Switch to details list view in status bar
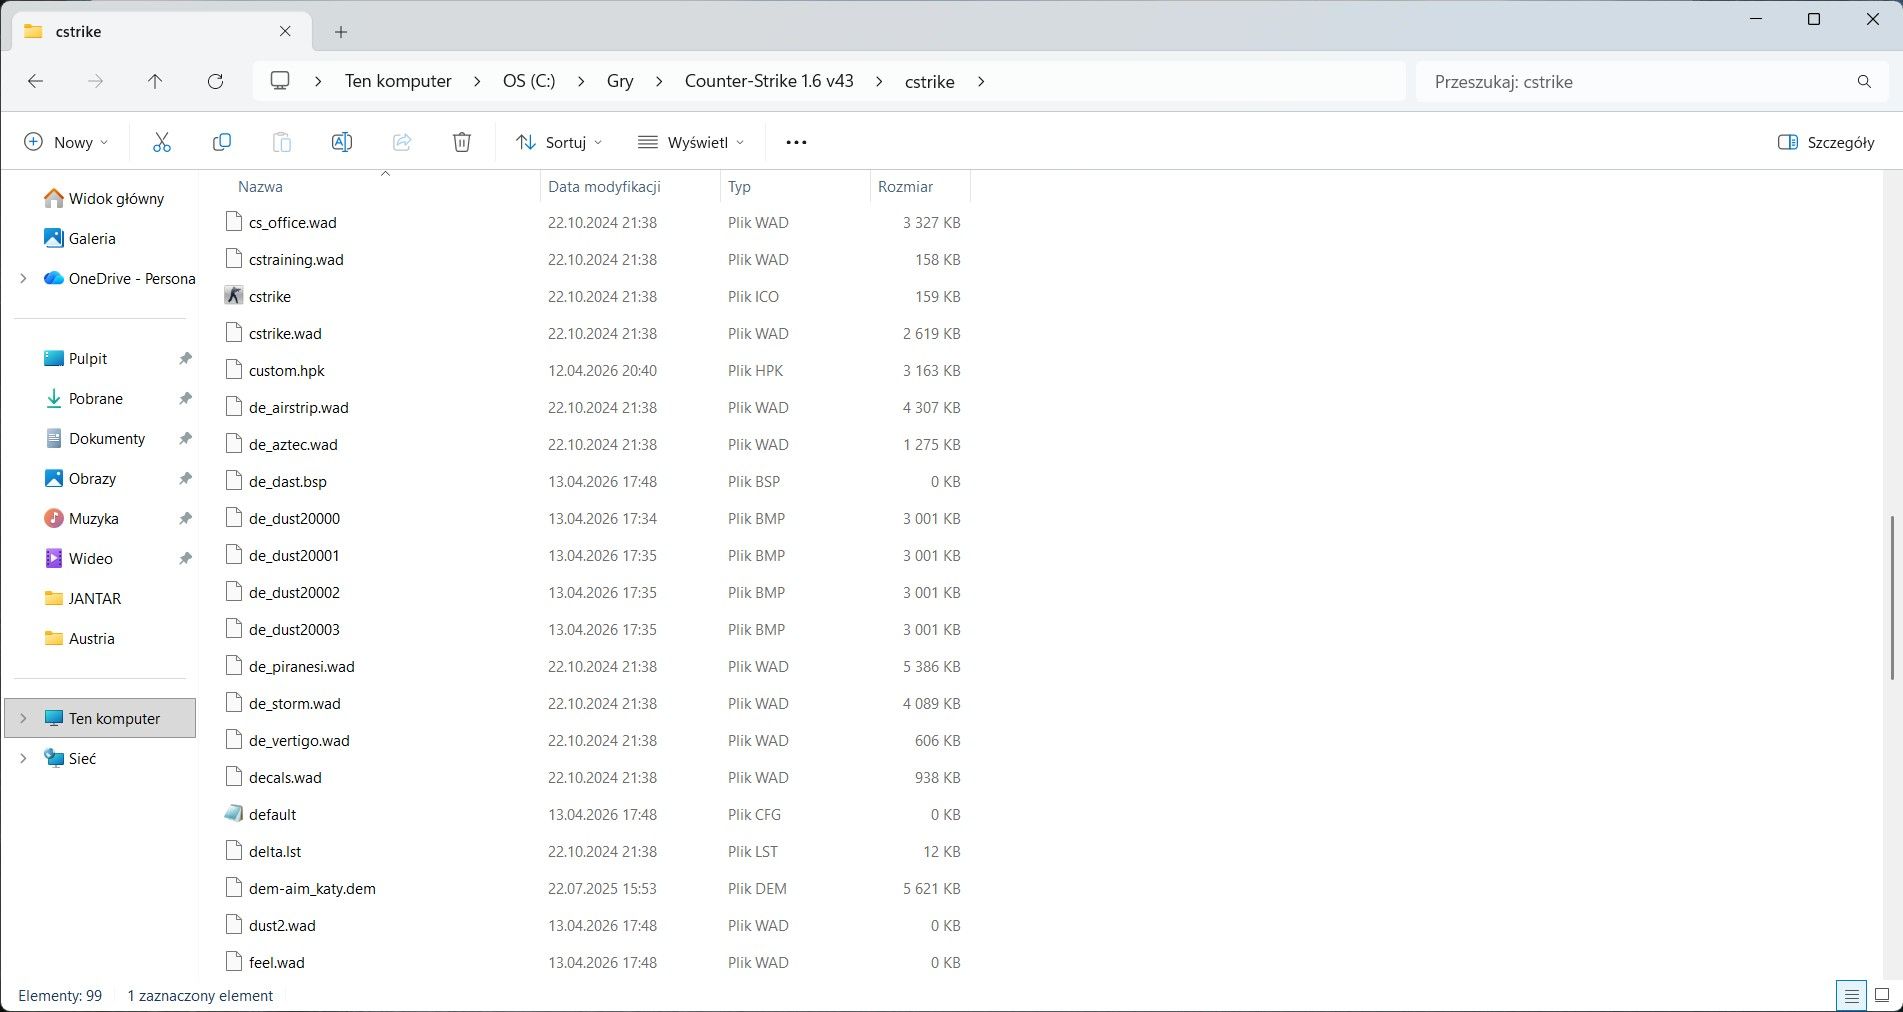The width and height of the screenshot is (1903, 1012). tap(1851, 995)
